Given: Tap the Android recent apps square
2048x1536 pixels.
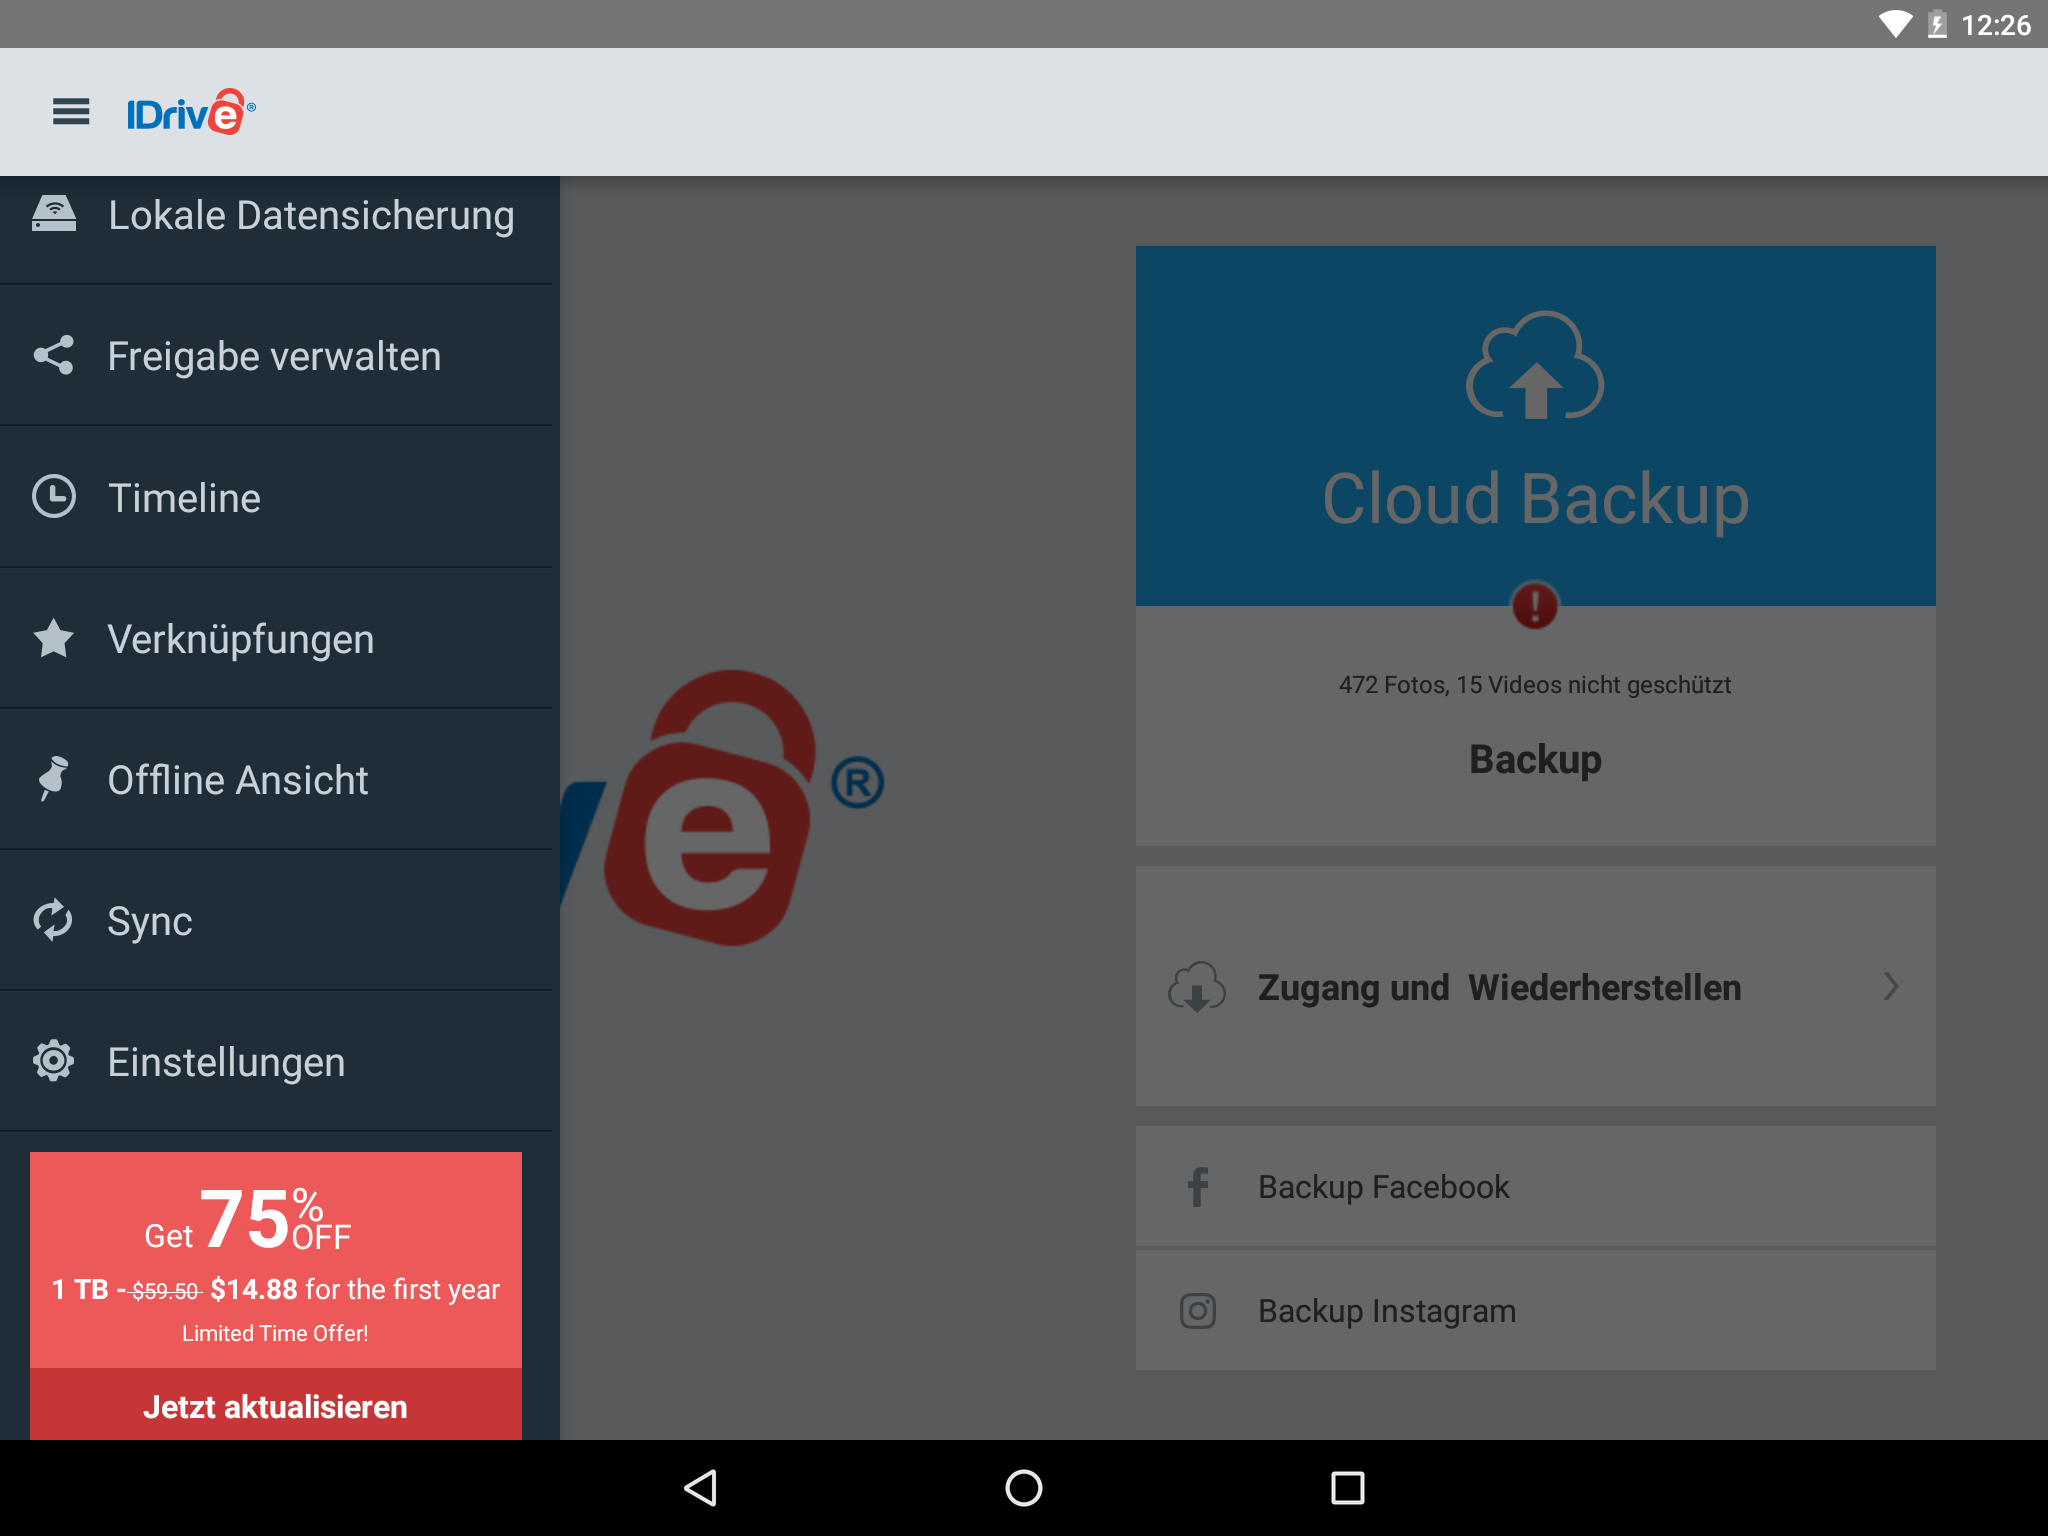Looking at the screenshot, I should (1347, 1488).
